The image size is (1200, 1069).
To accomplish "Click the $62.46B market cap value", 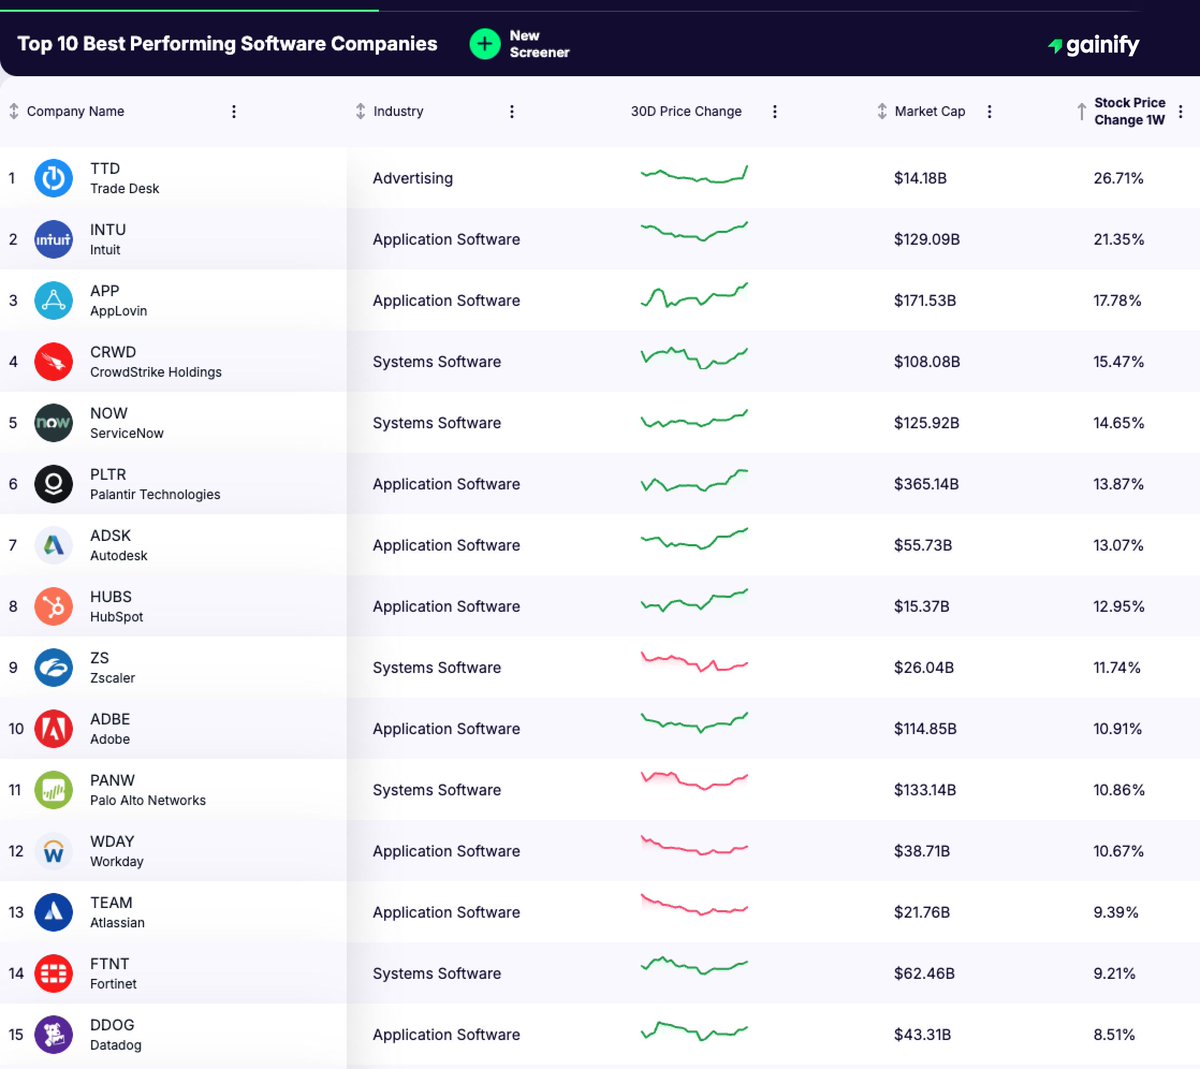I will 924,973.
